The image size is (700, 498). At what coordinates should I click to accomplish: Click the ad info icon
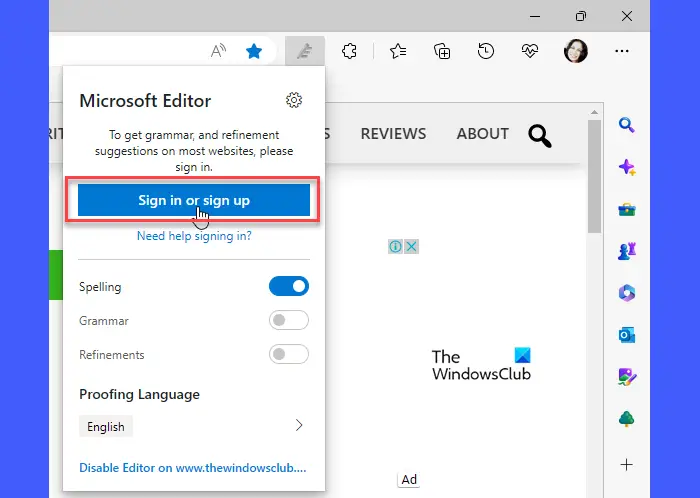tap(396, 246)
